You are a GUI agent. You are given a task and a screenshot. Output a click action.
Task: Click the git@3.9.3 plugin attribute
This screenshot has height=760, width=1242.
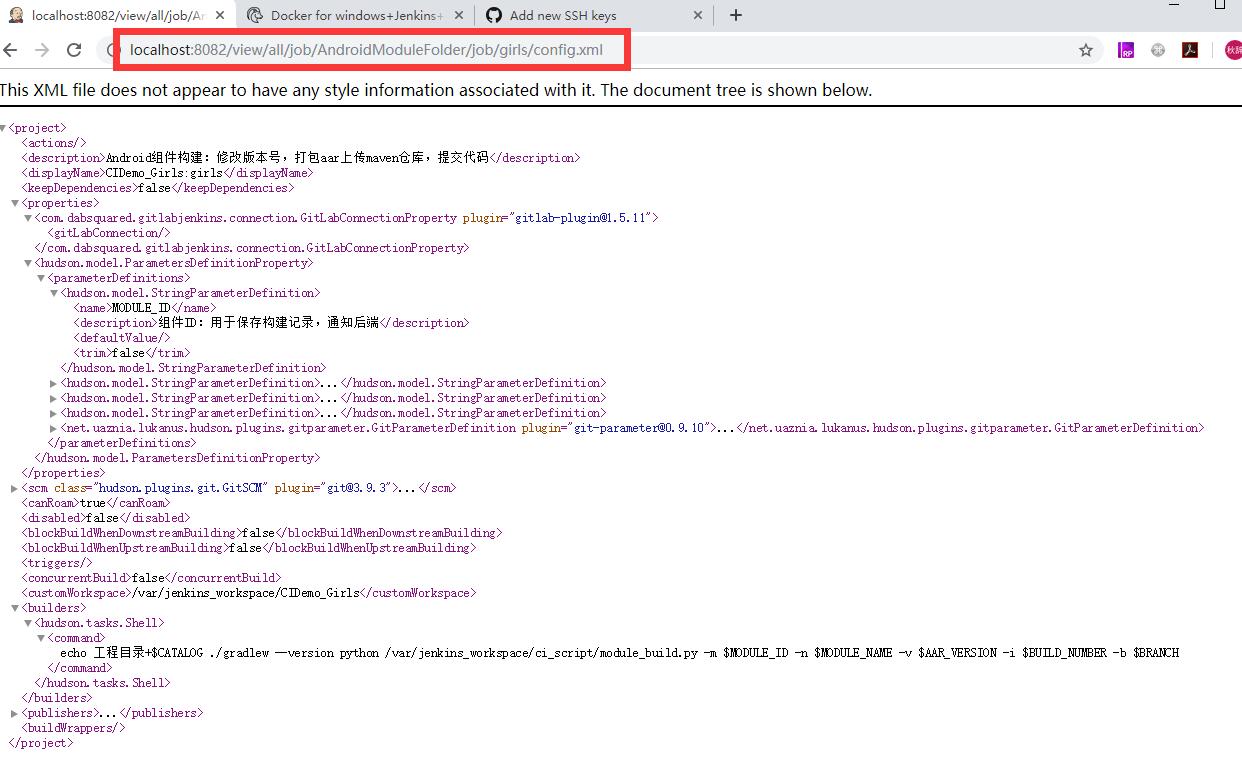[331, 488]
